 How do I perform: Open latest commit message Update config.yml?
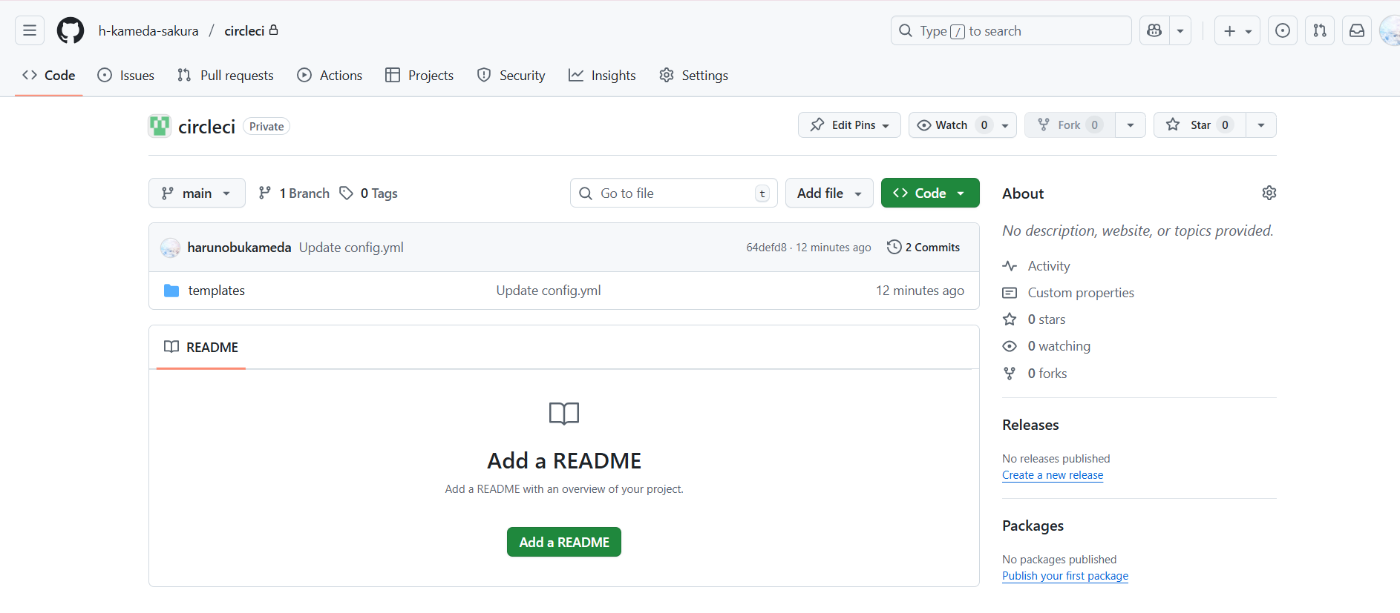click(351, 247)
